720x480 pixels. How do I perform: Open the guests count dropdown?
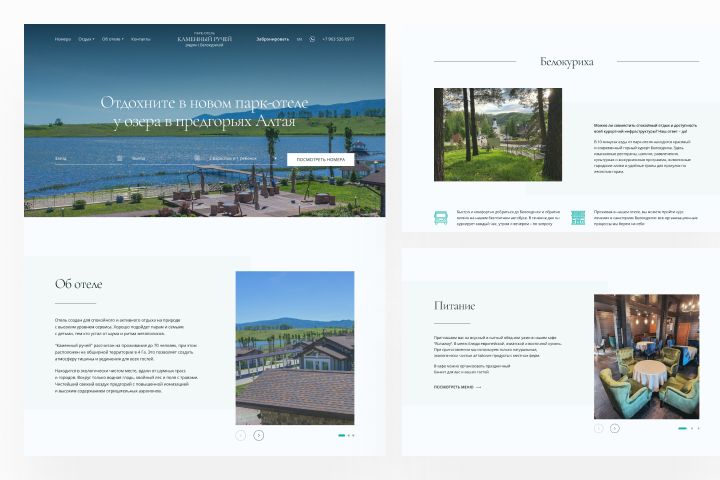click(x=243, y=158)
